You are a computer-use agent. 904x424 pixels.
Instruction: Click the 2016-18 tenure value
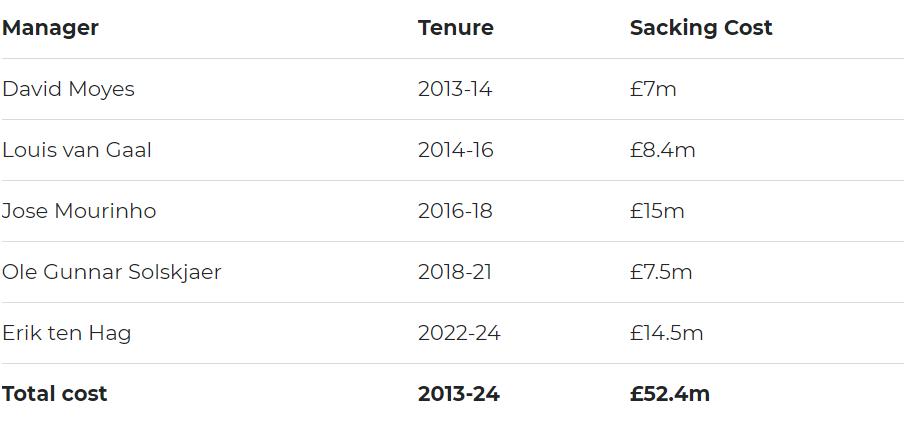[x=455, y=211]
